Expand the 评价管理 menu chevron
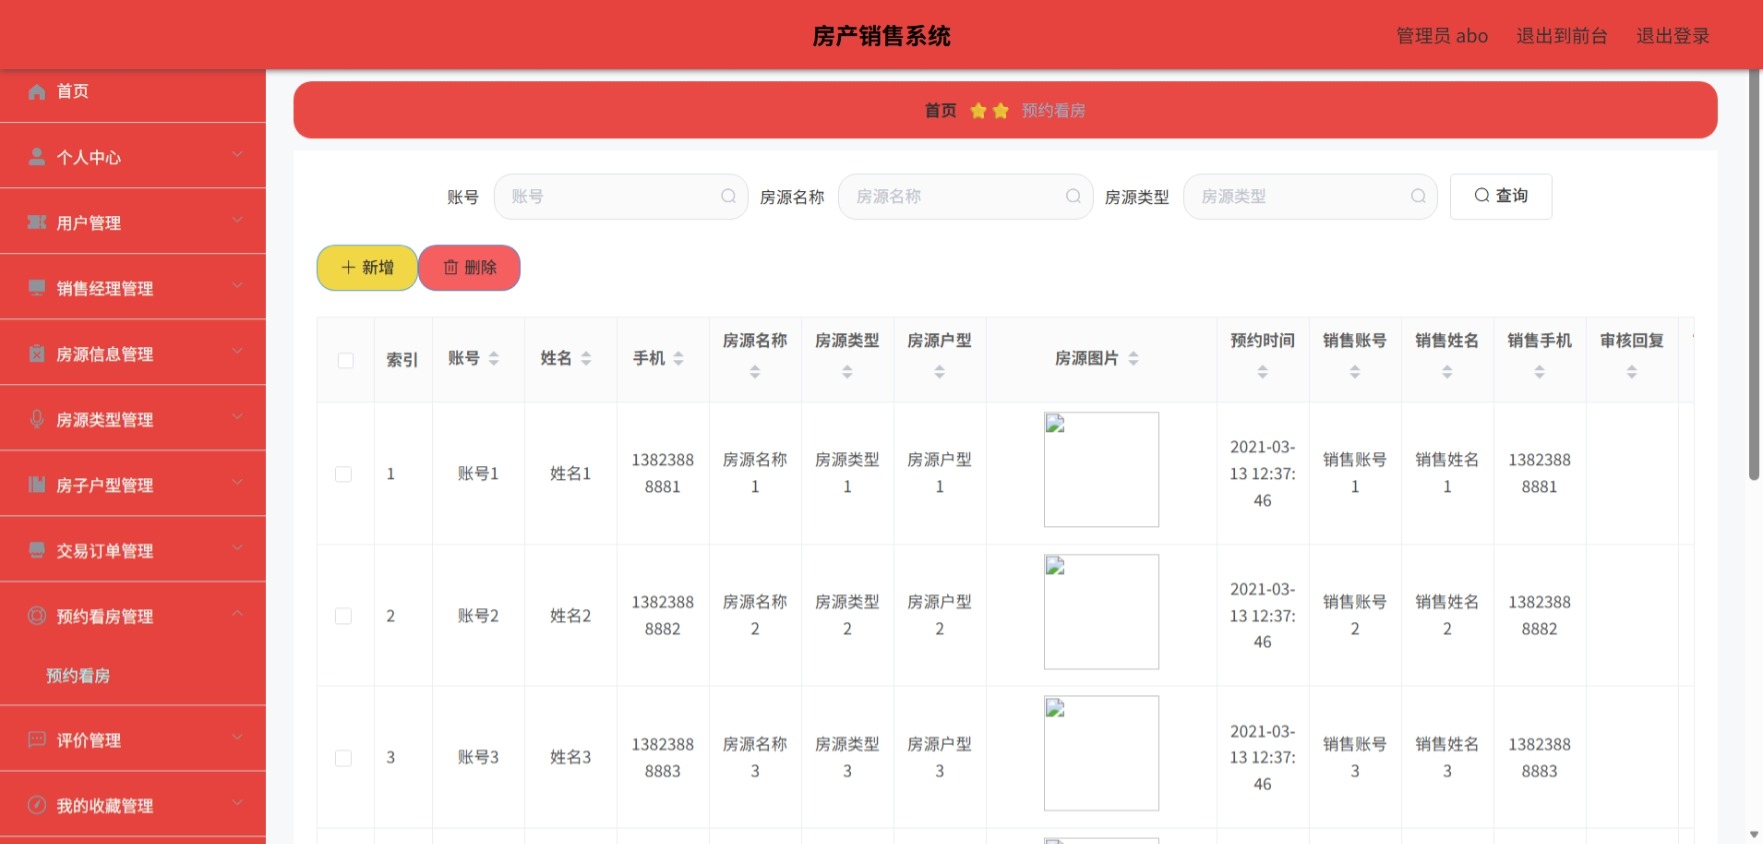The width and height of the screenshot is (1763, 844). pyautogui.click(x=238, y=737)
